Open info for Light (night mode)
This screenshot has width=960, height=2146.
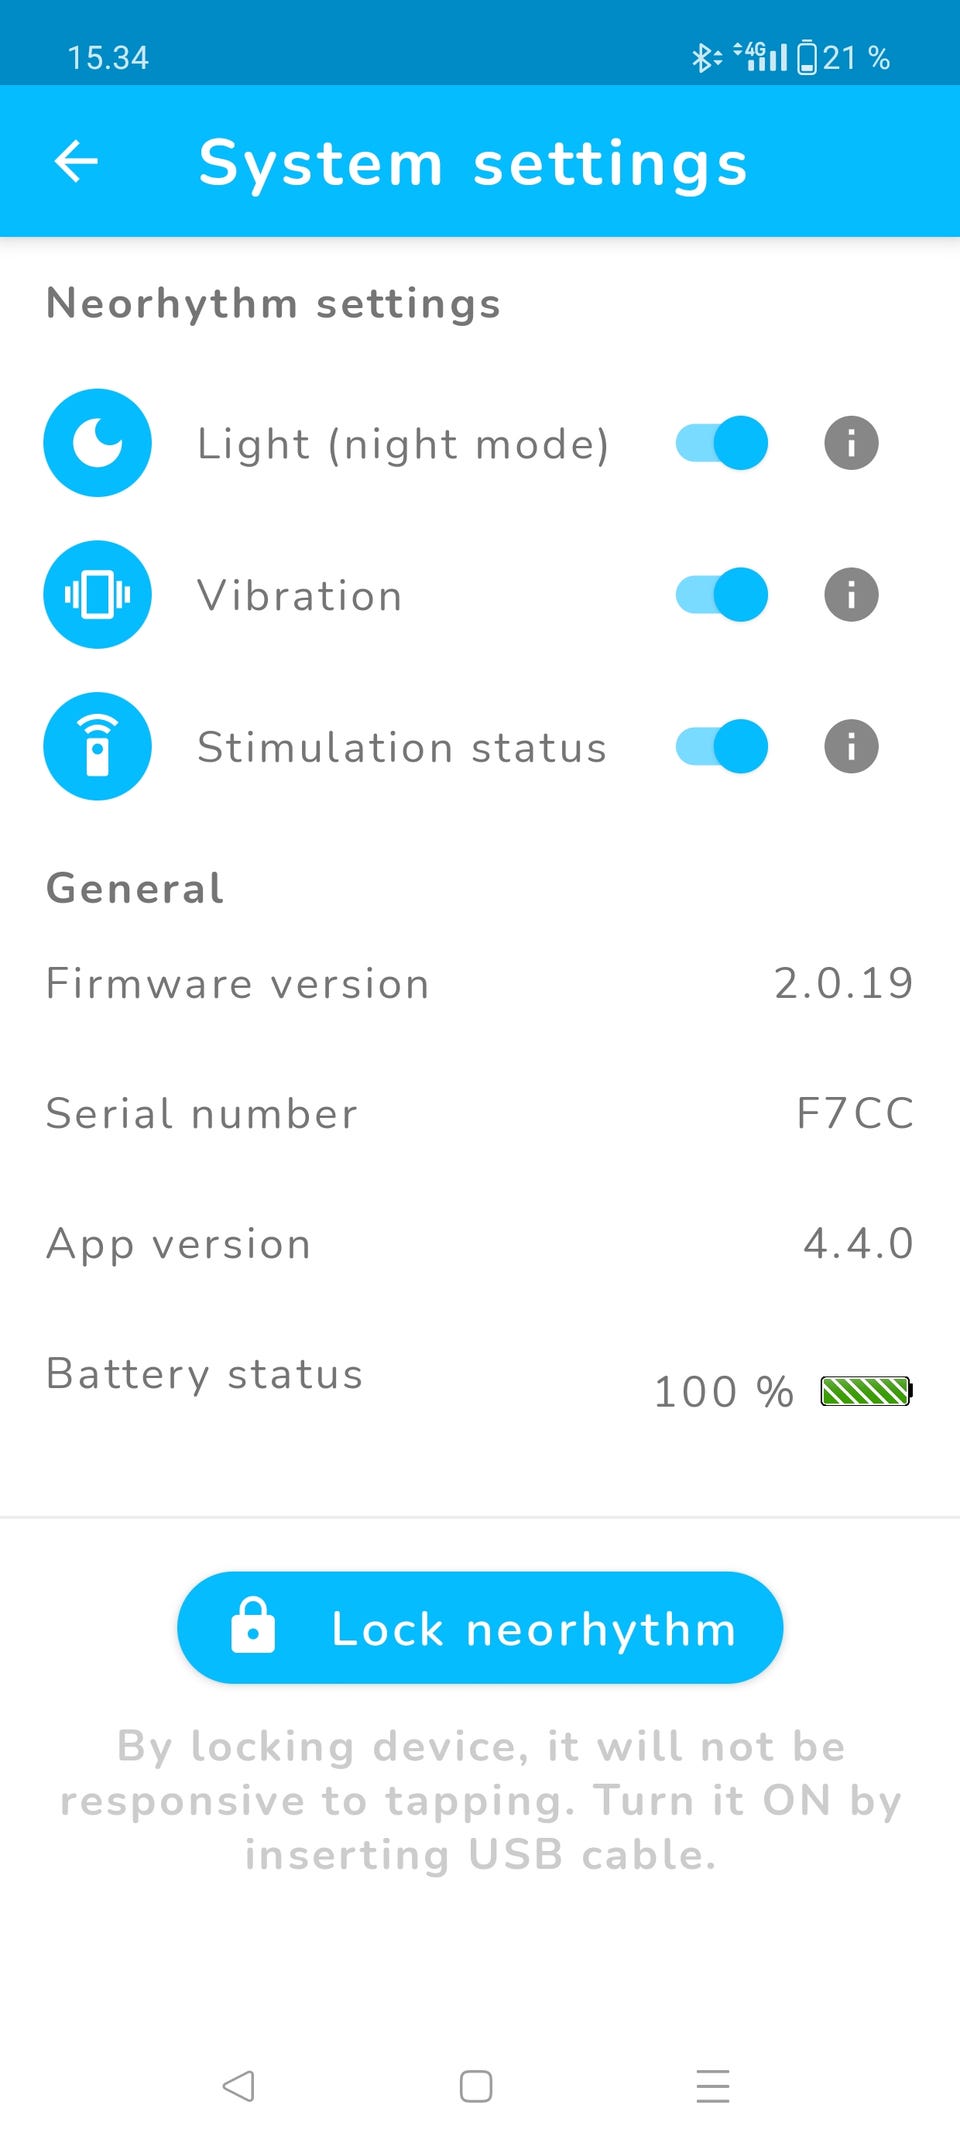point(851,443)
